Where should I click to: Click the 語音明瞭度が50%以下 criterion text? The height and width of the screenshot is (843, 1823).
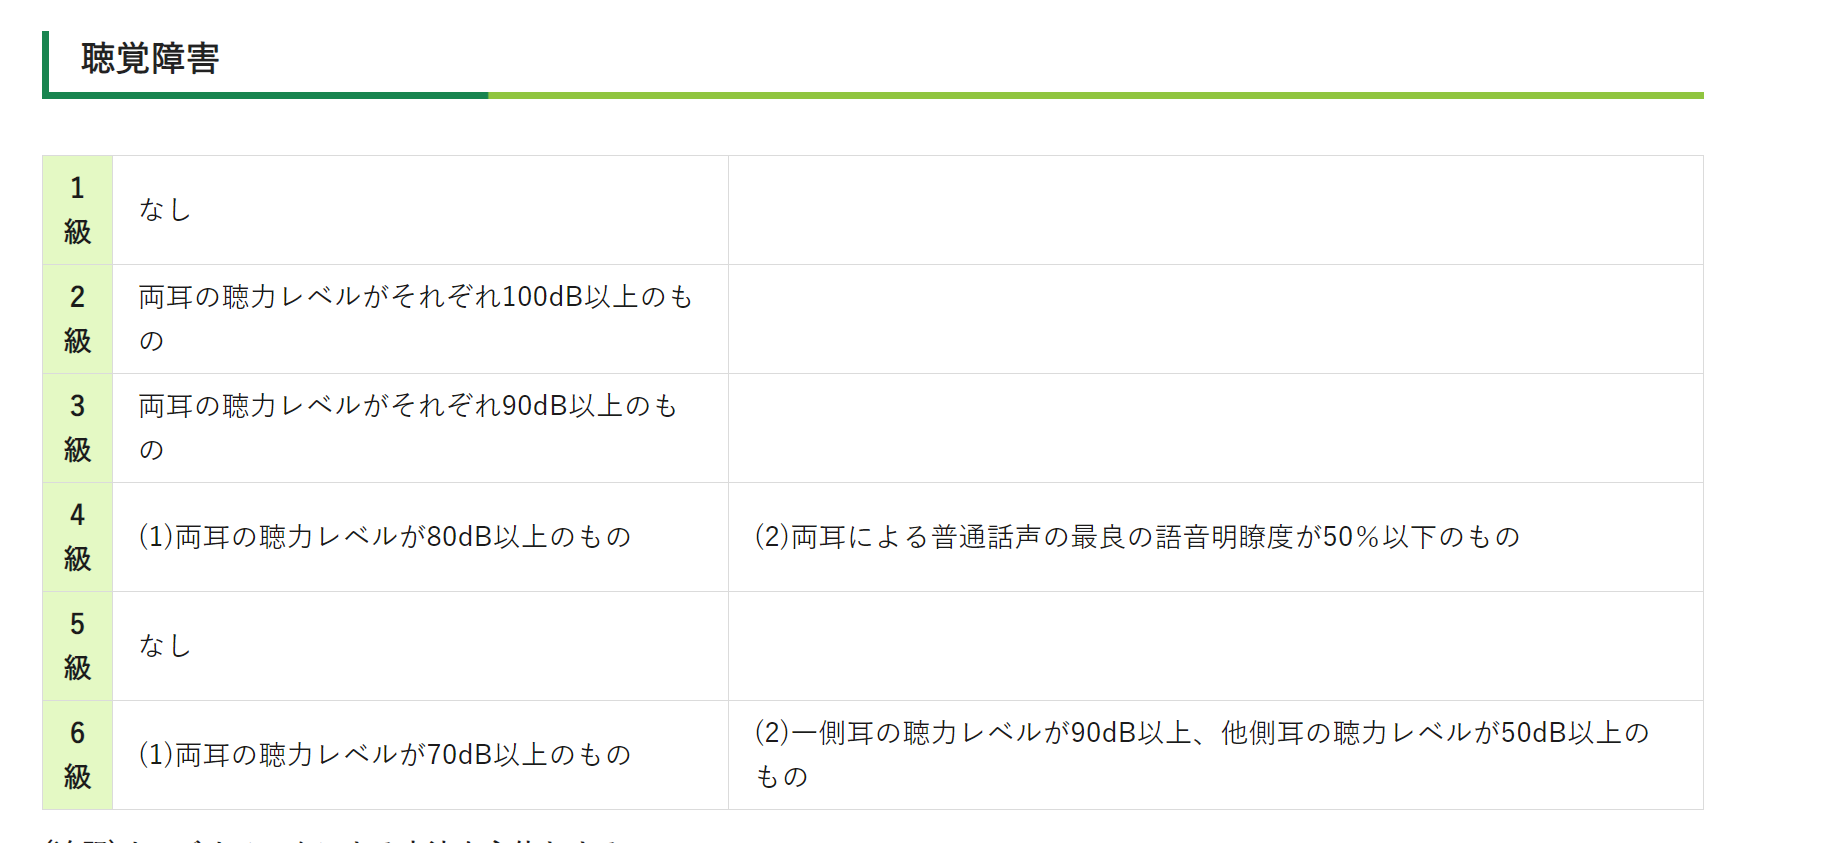point(1137,537)
